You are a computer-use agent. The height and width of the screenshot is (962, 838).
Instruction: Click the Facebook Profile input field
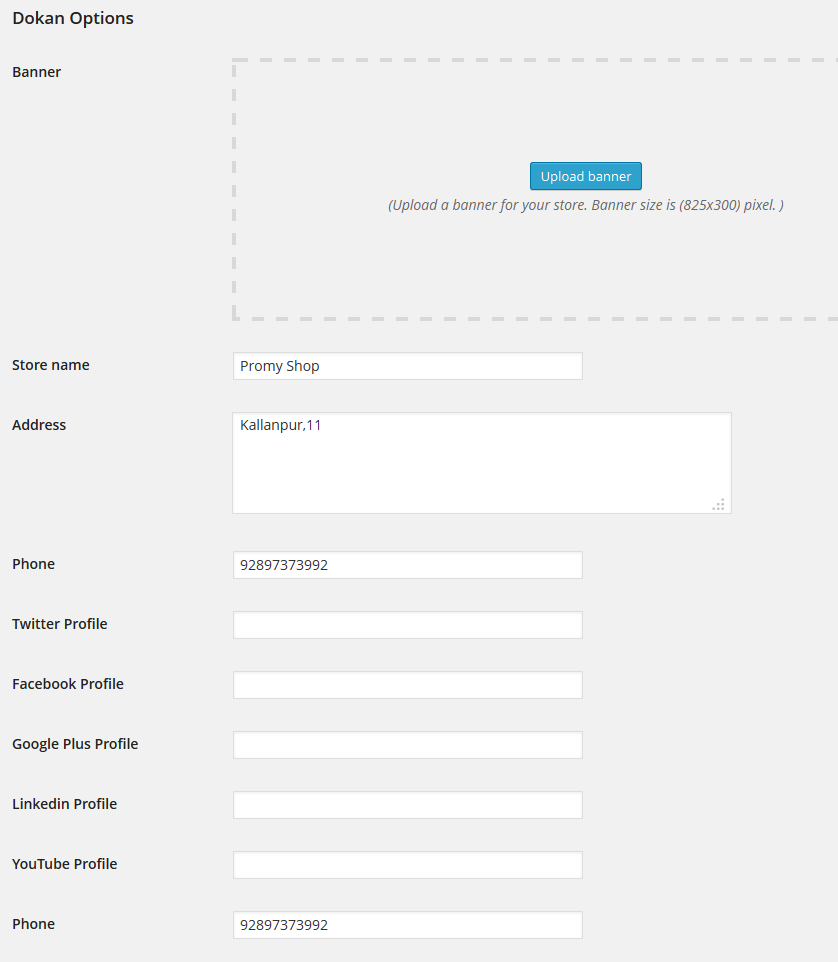407,685
